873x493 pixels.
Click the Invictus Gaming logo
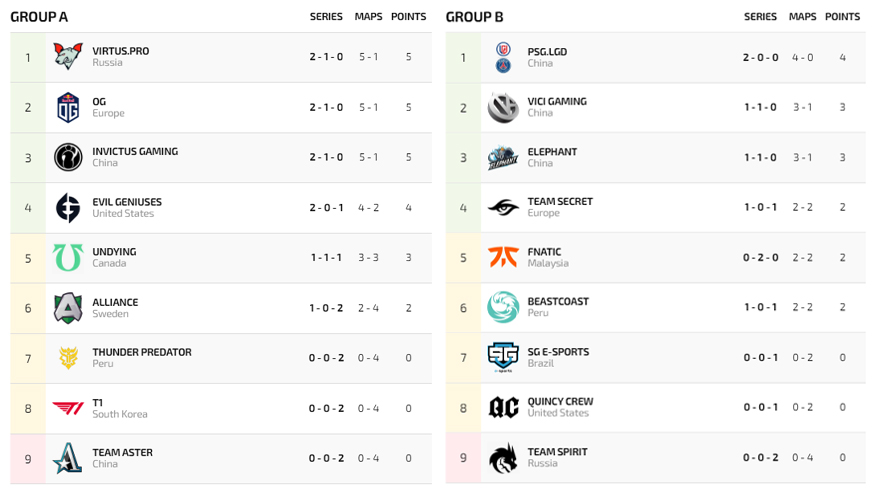coord(68,157)
